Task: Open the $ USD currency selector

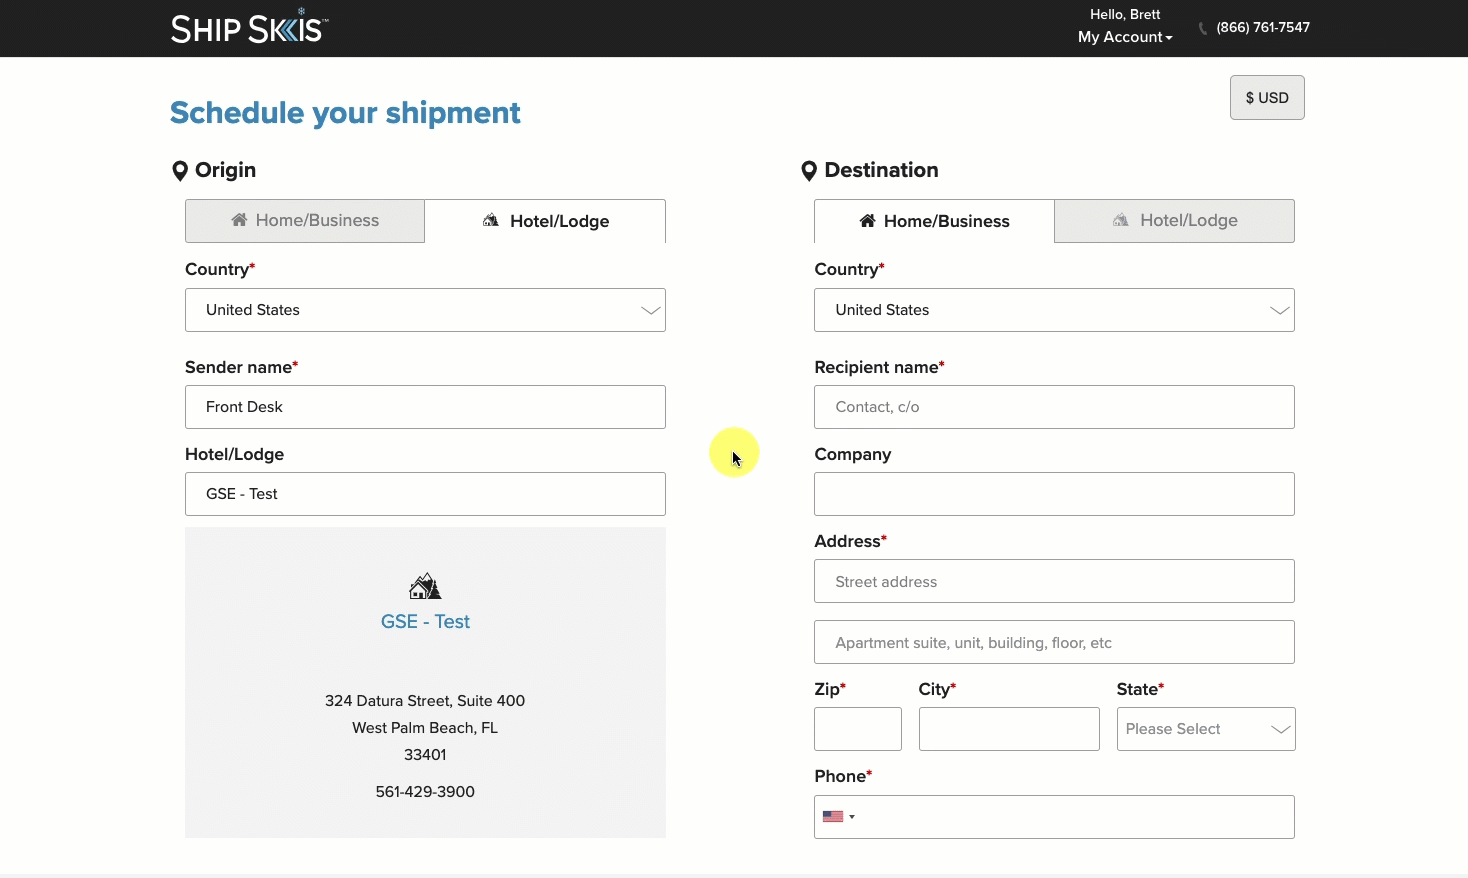Action: 1267,98
